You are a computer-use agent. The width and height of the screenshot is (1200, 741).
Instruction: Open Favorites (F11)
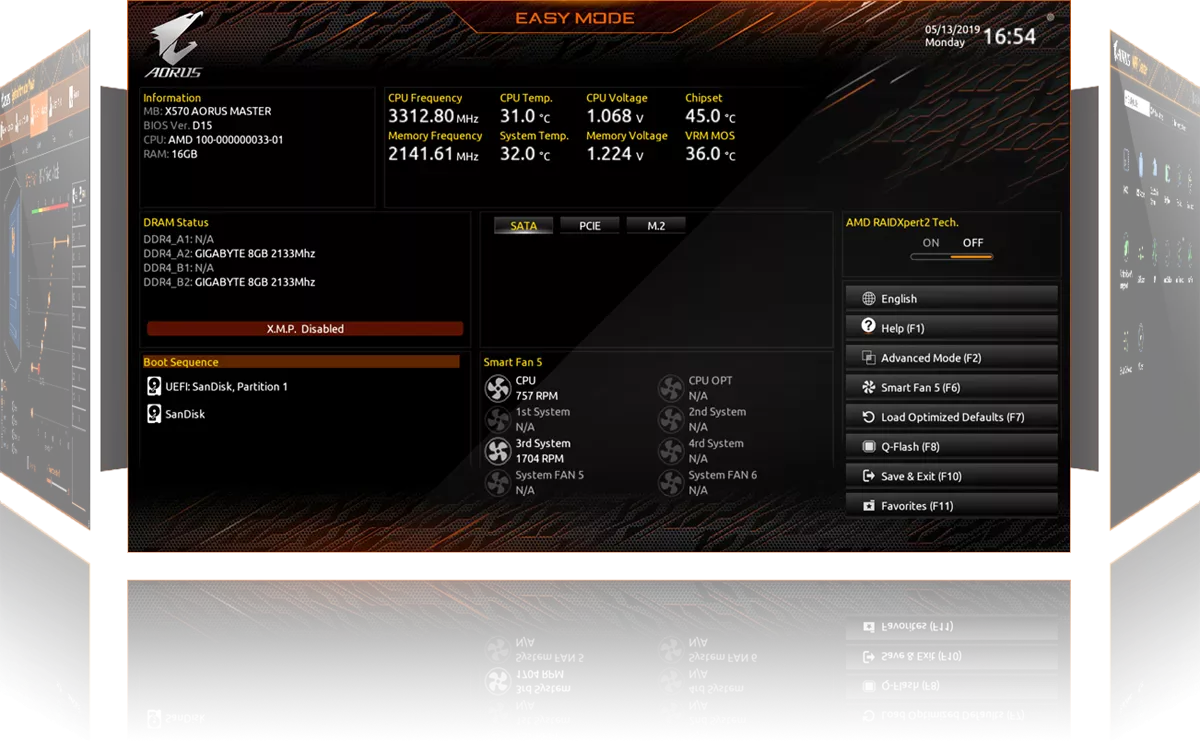click(x=951, y=506)
